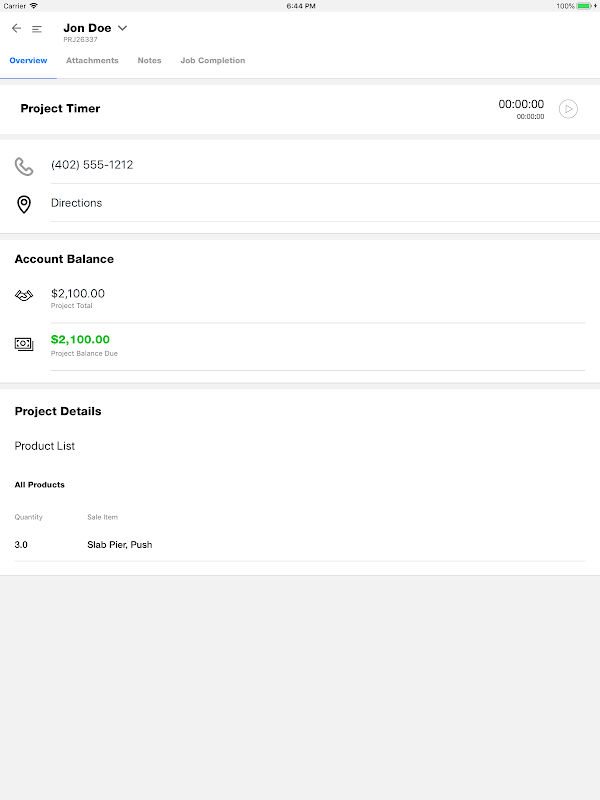Viewport: 600px width, 800px height.
Task: Tap the Product List heading
Action: coord(45,446)
